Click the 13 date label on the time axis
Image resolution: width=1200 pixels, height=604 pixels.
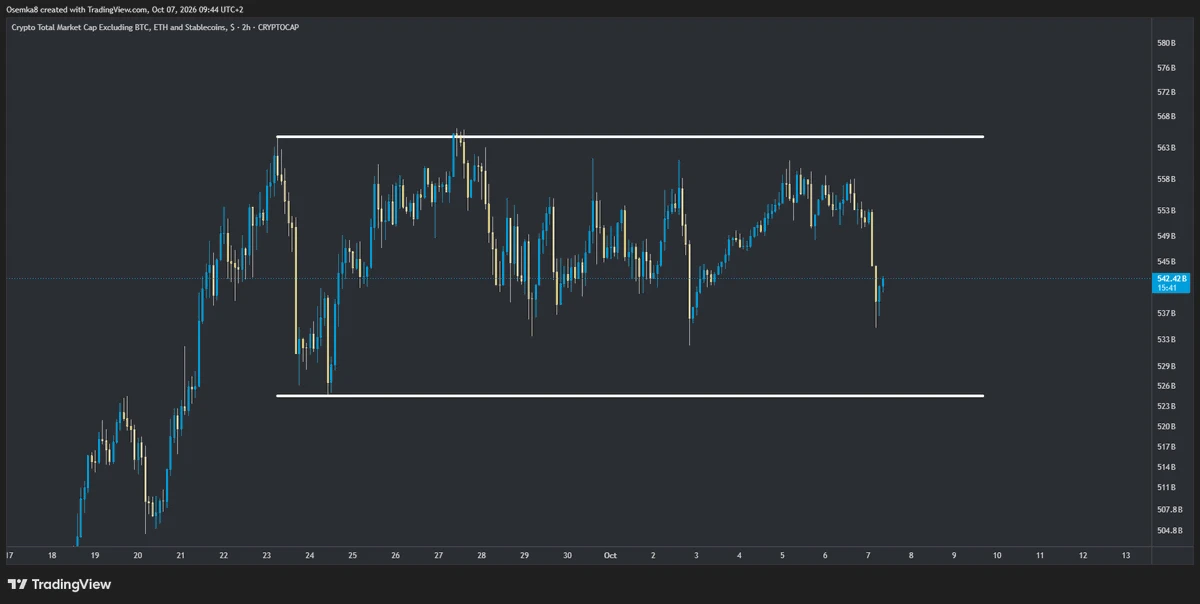tap(1126, 555)
